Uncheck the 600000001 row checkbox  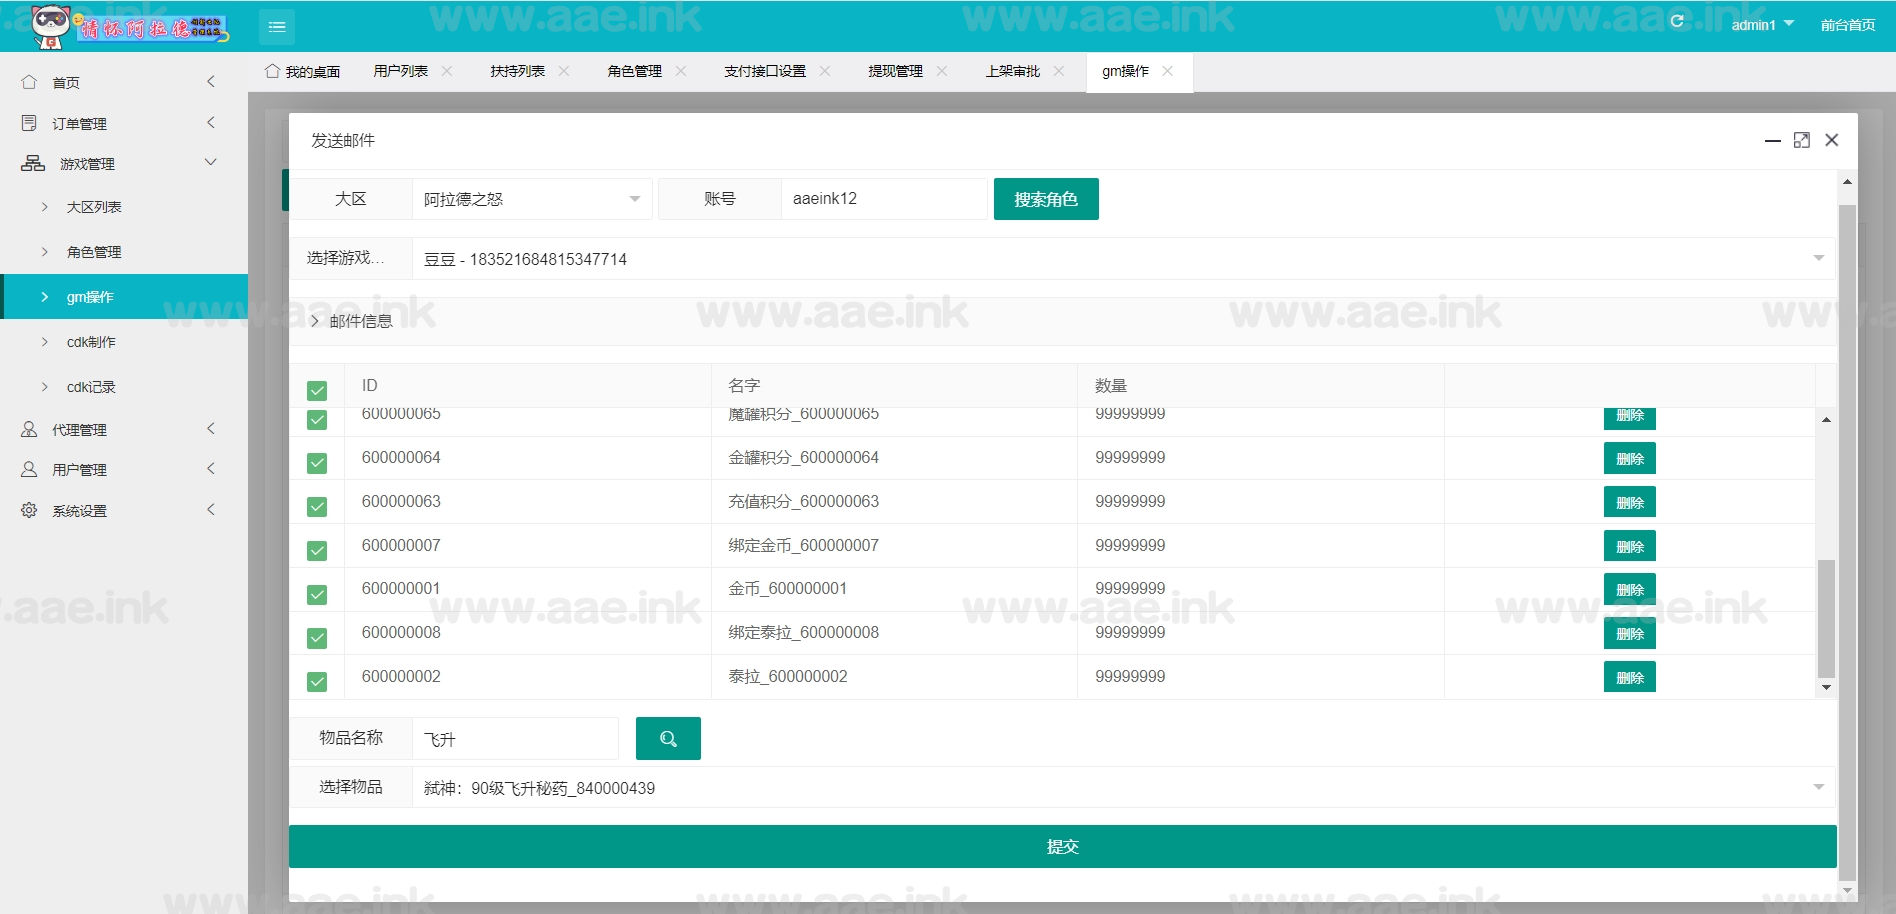317,595
